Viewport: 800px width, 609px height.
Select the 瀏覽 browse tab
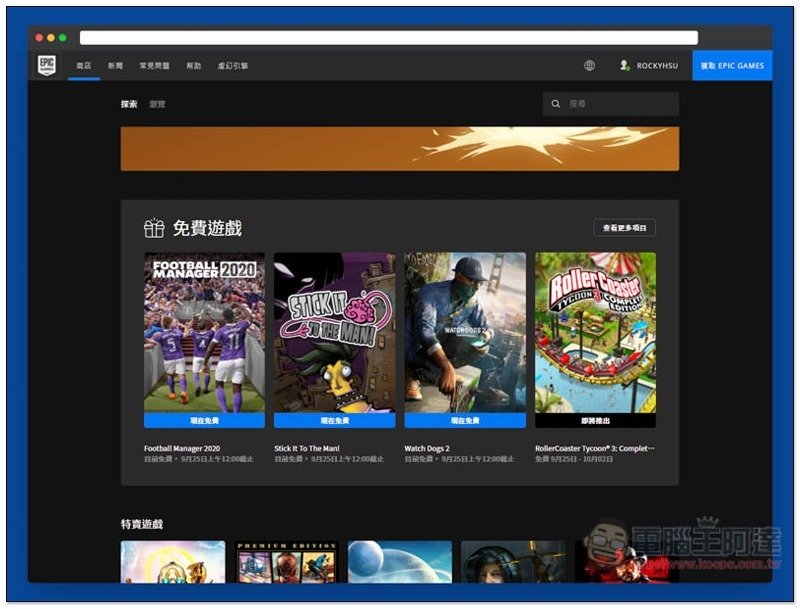click(157, 104)
